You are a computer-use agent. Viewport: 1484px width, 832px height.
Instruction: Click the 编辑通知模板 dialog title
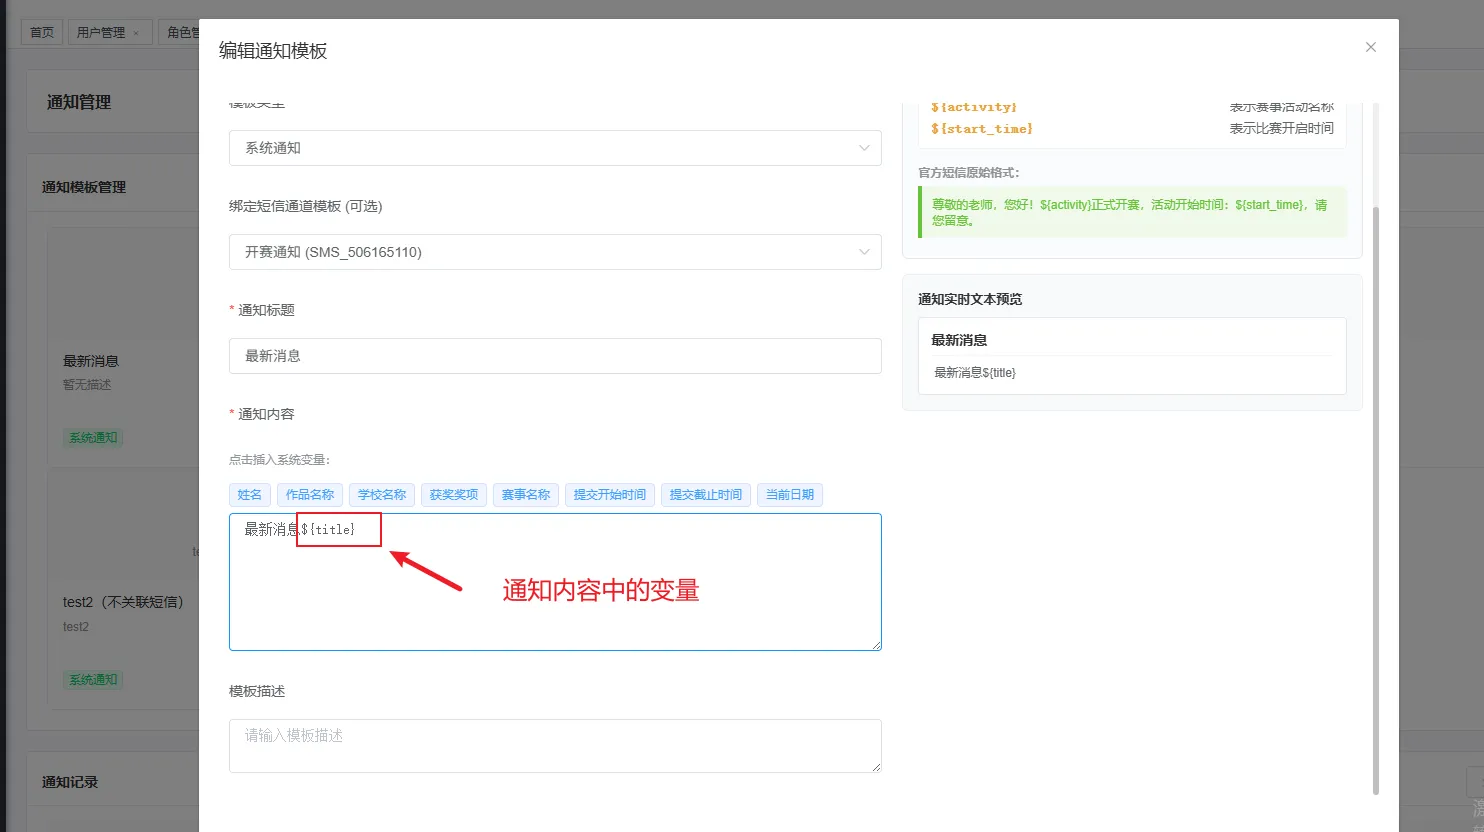point(273,51)
